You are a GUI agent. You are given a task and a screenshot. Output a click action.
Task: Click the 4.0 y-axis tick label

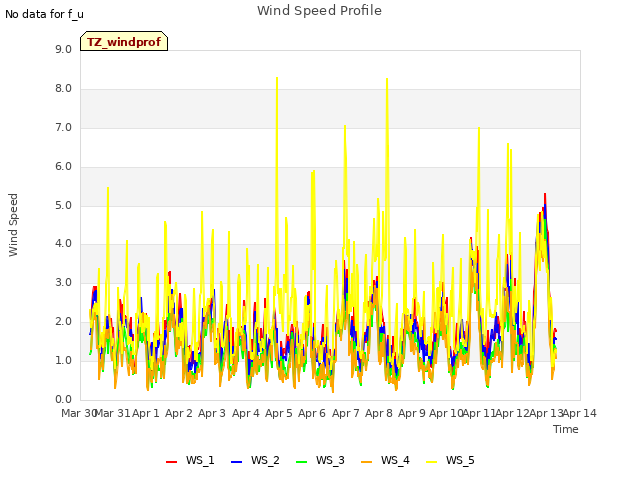pyautogui.click(x=63, y=244)
